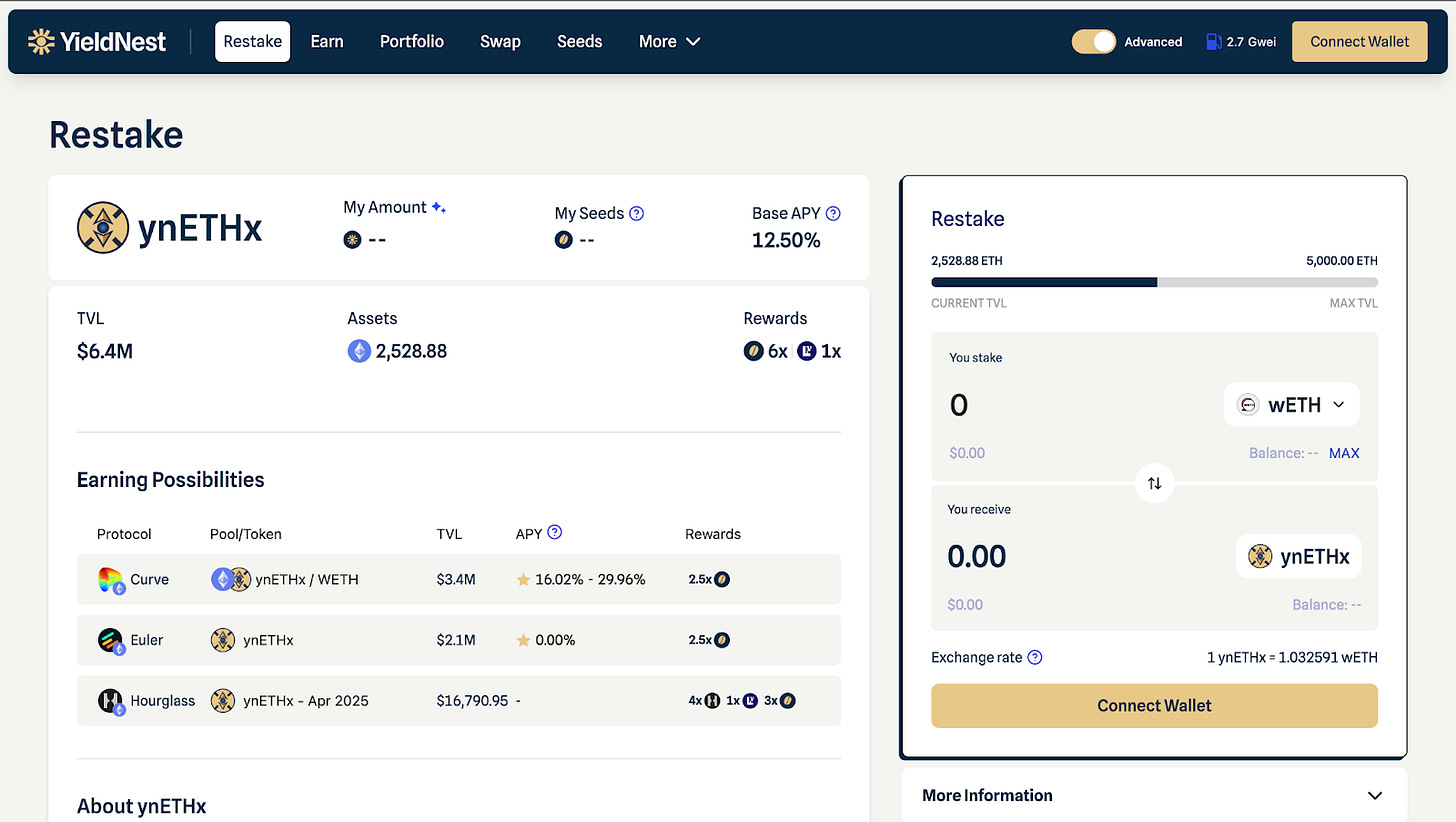Click the 2.7 Gwei gas text
Screen dimensions: 1456x822
[x=1251, y=42]
